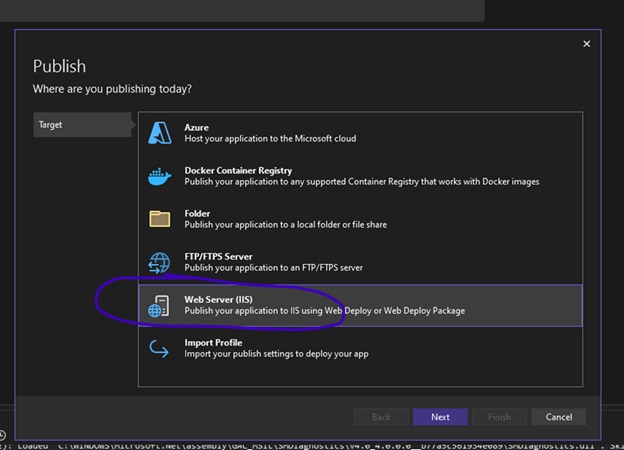The height and width of the screenshot is (450, 624).
Task: Click the Docker whale icon
Action: pos(160,177)
